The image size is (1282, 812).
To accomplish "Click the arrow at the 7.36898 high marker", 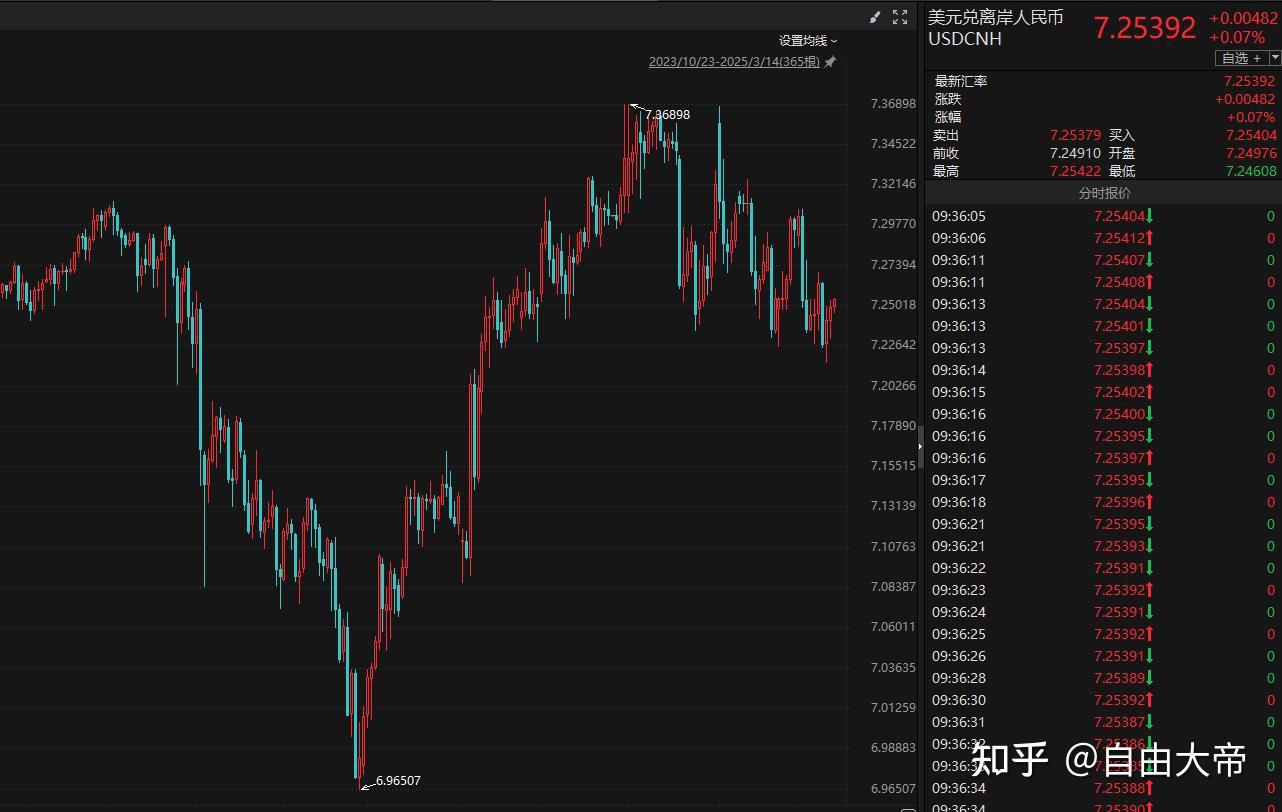I will coord(635,106).
